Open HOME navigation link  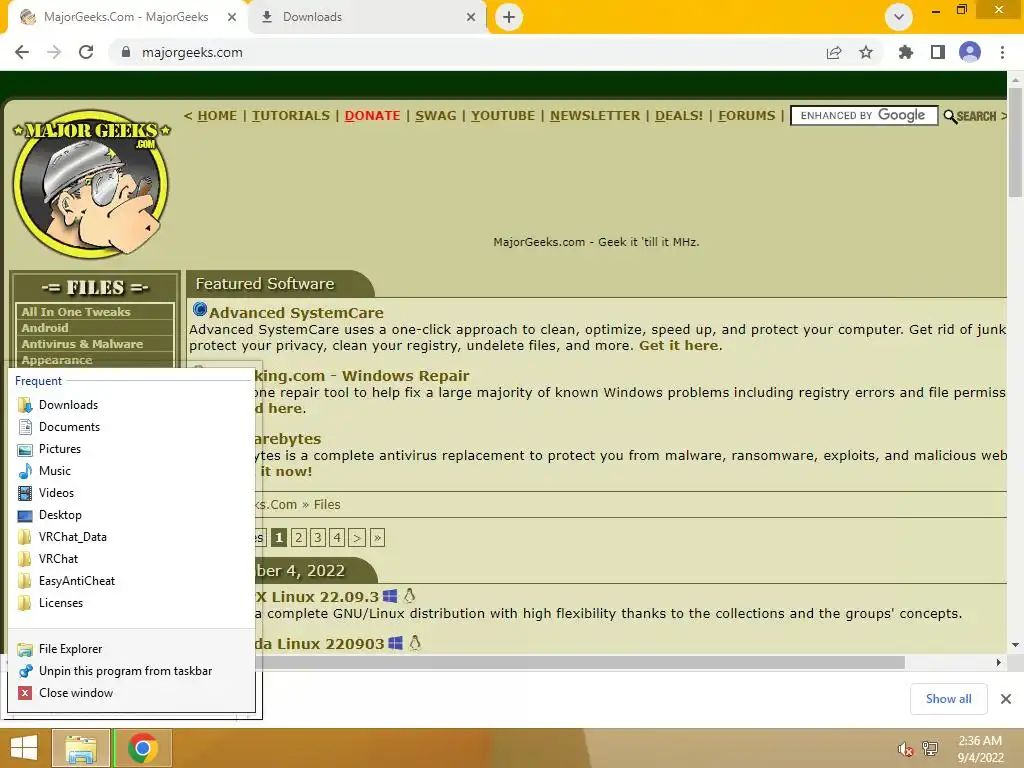pyautogui.click(x=217, y=116)
